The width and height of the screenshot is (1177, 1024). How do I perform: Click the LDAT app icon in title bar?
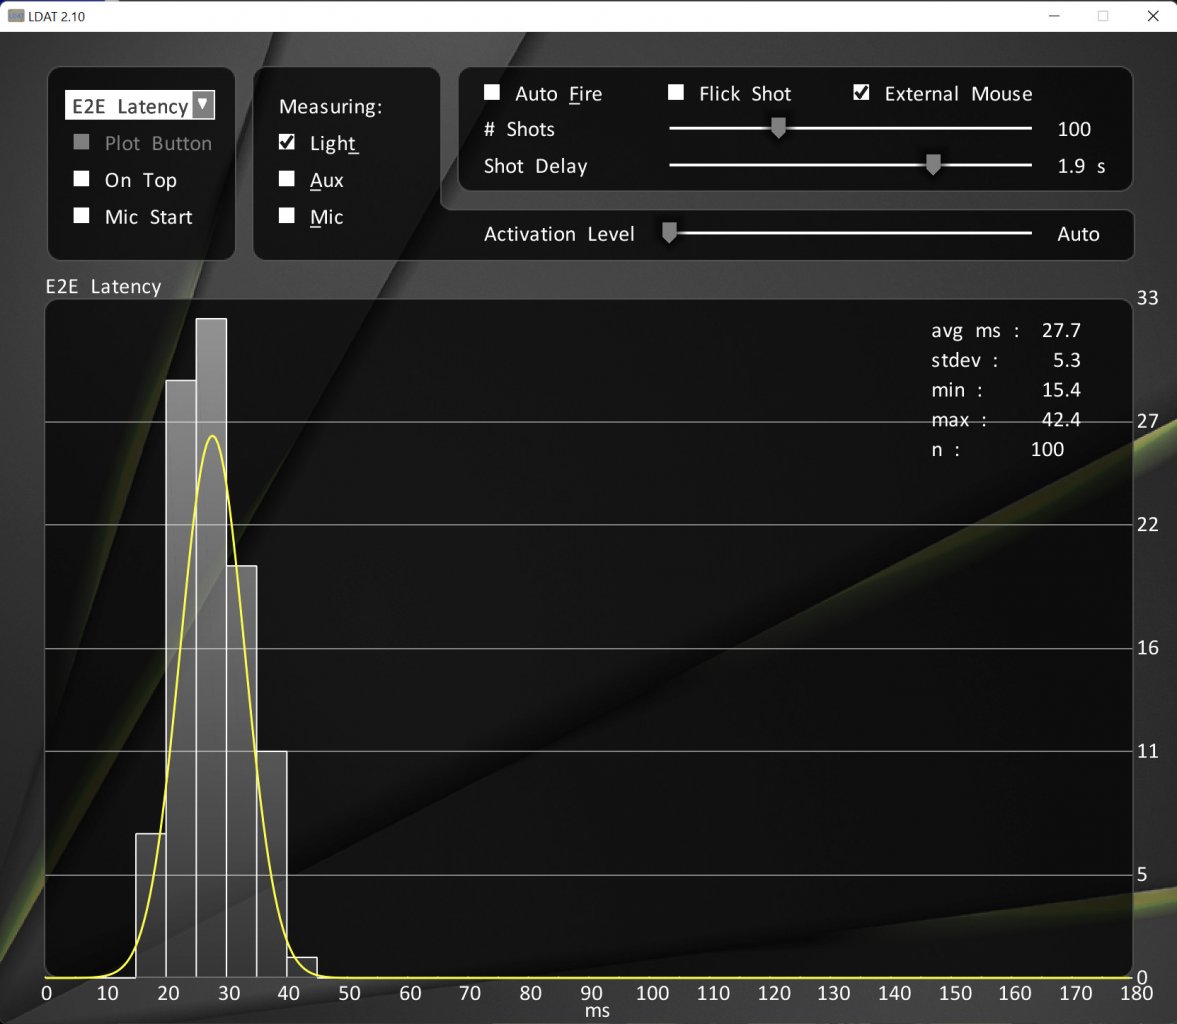pos(15,16)
